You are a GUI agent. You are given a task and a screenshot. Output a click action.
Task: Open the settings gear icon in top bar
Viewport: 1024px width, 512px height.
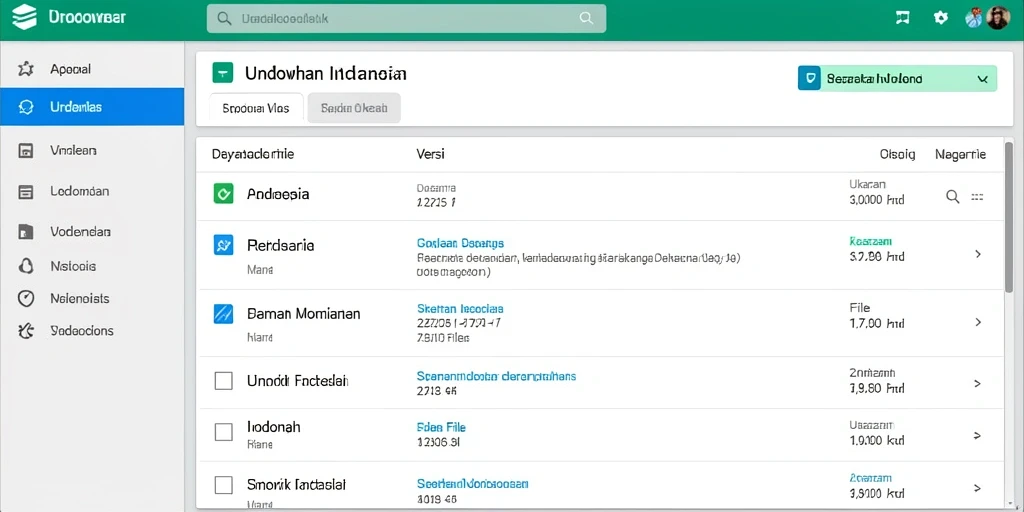(x=940, y=18)
